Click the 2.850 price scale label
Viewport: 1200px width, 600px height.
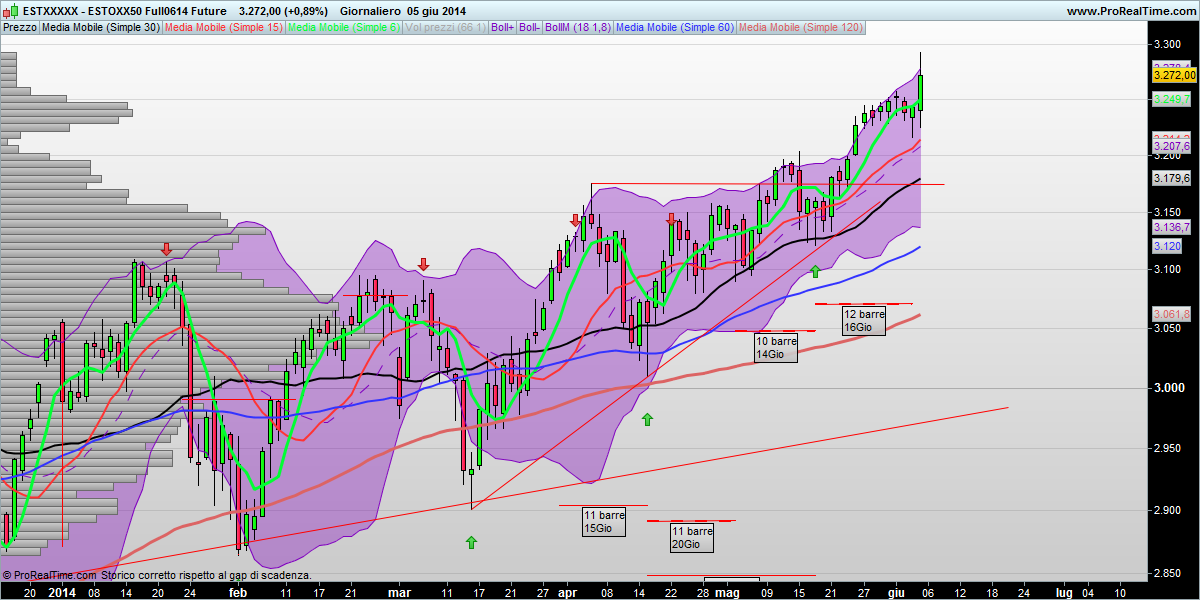click(1168, 572)
